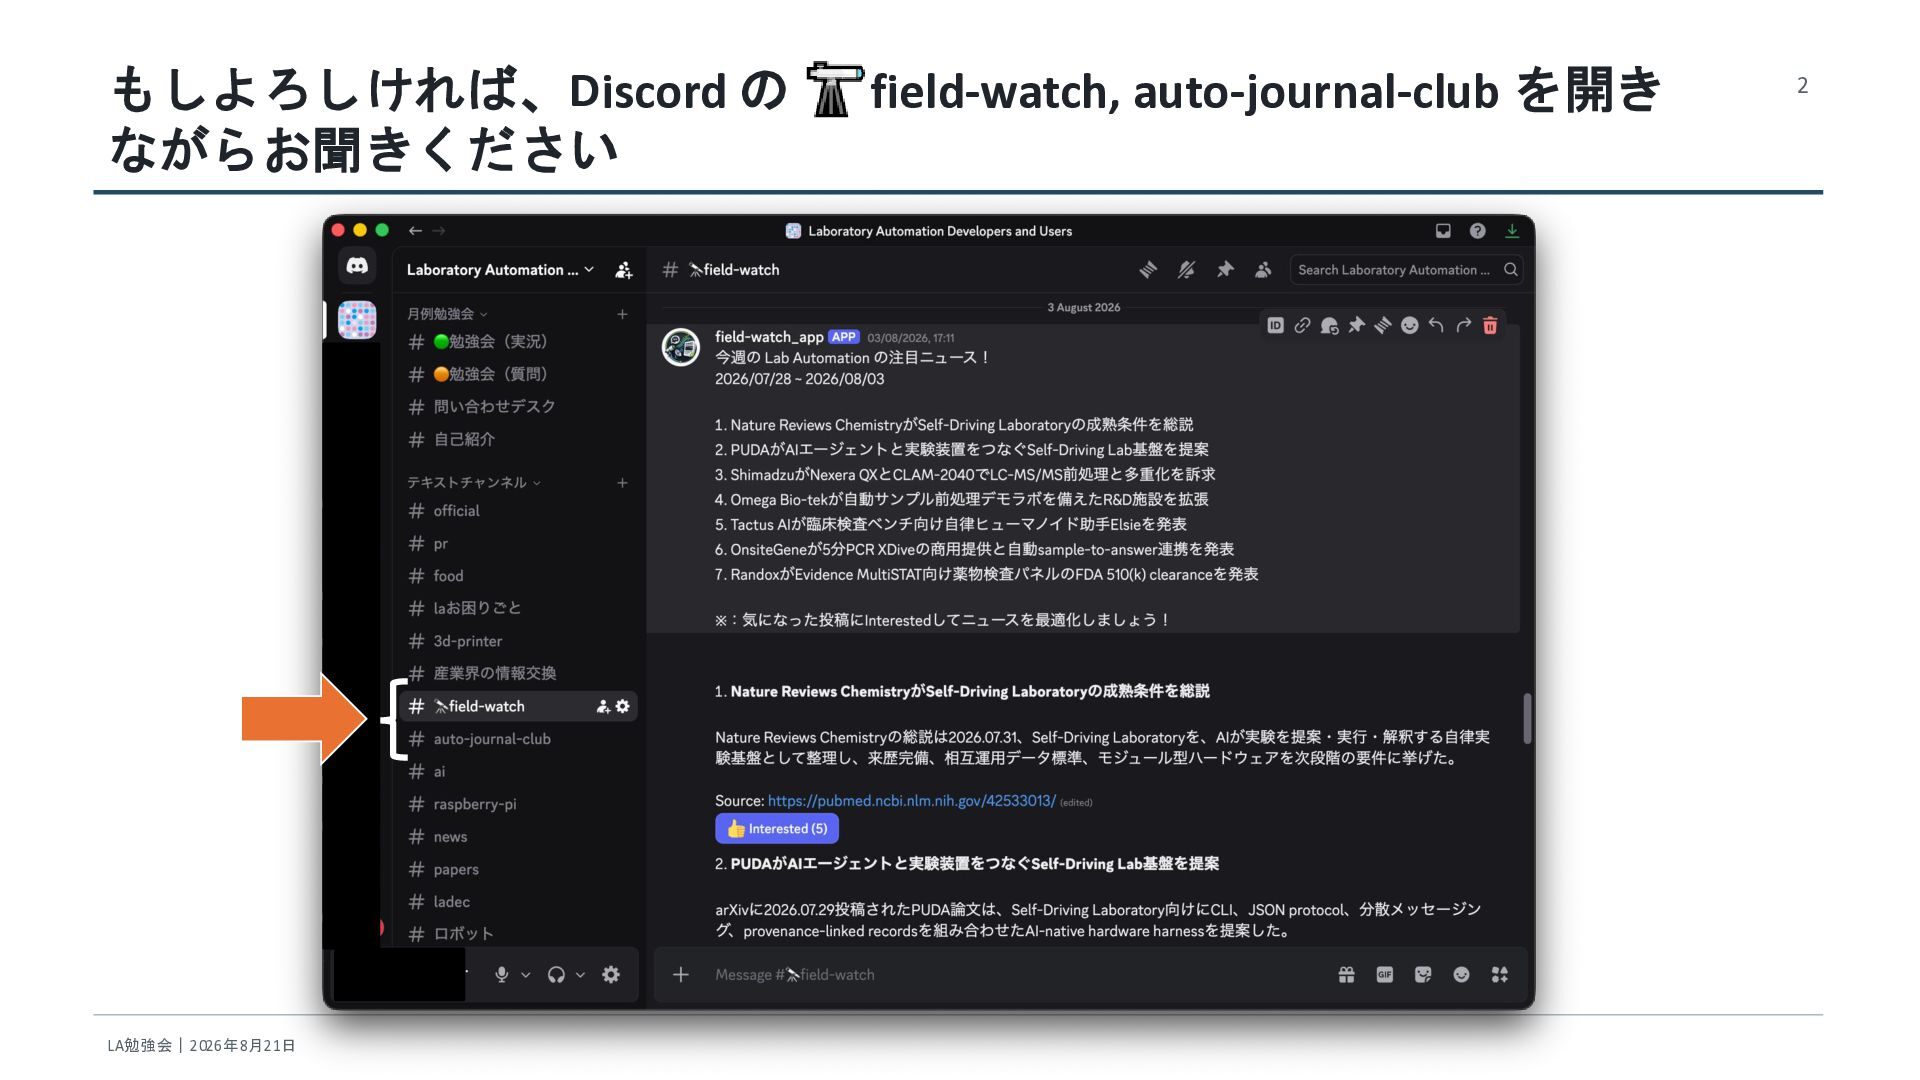This screenshot has width=1920, height=1080.
Task: Pin the field-watch_app message
Action: pyautogui.click(x=1356, y=325)
